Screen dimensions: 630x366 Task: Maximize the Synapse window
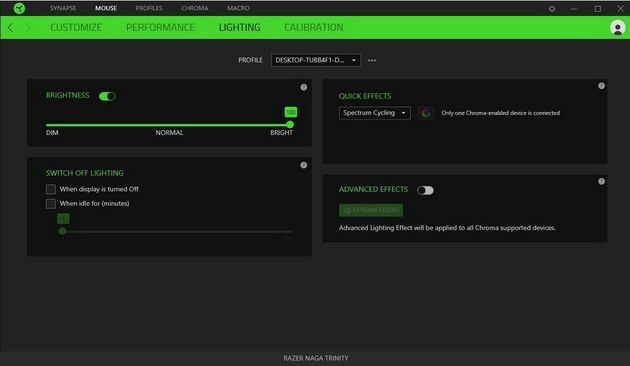coord(598,8)
